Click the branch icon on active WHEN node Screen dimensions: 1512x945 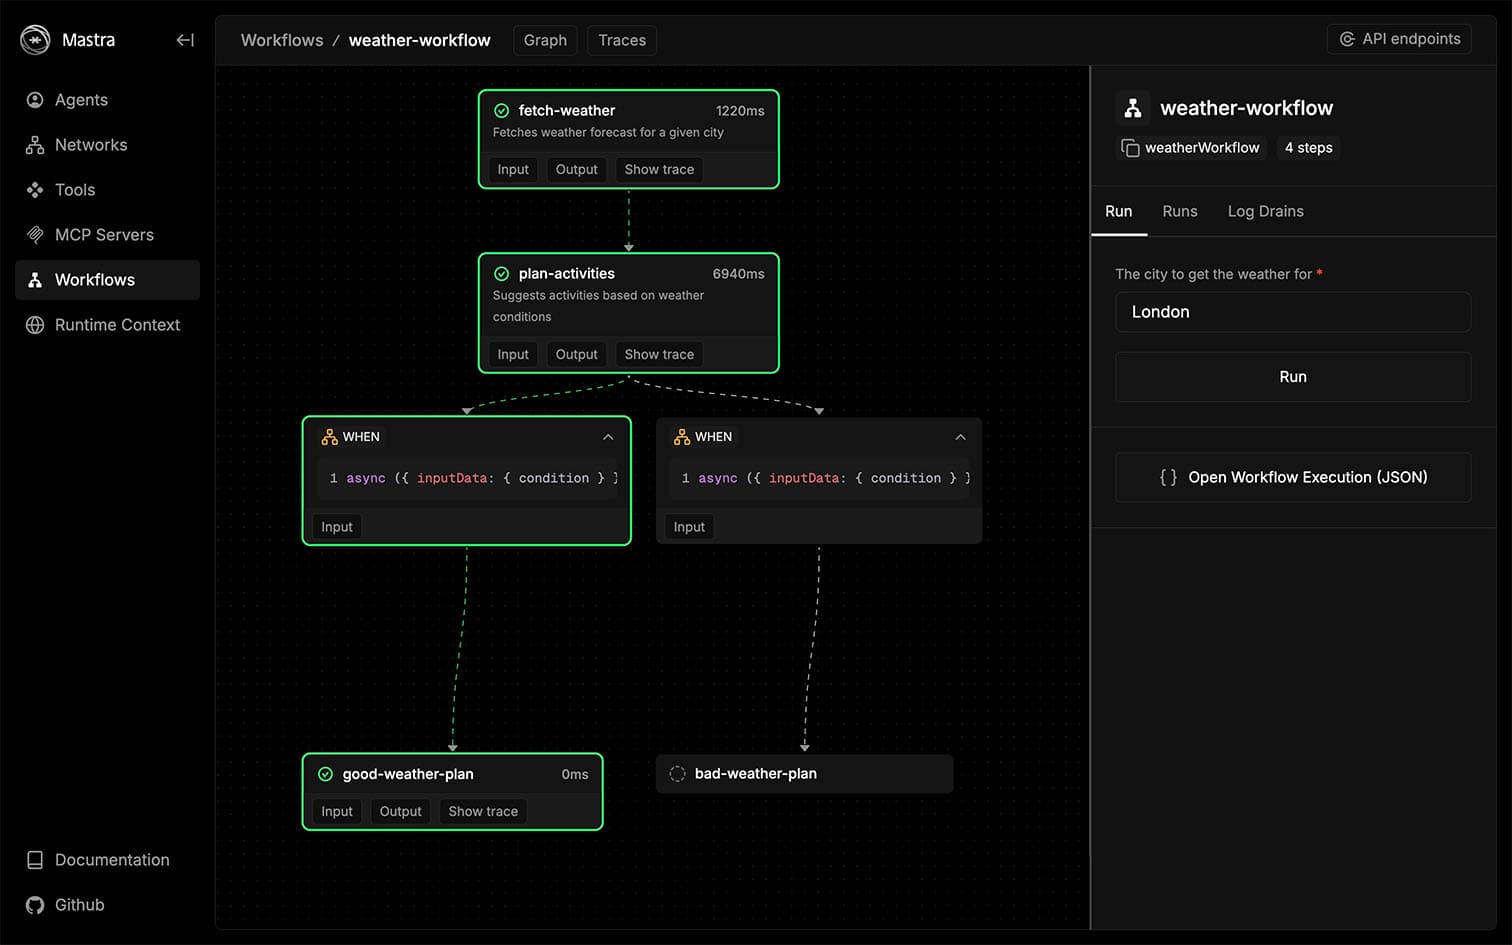(x=329, y=437)
